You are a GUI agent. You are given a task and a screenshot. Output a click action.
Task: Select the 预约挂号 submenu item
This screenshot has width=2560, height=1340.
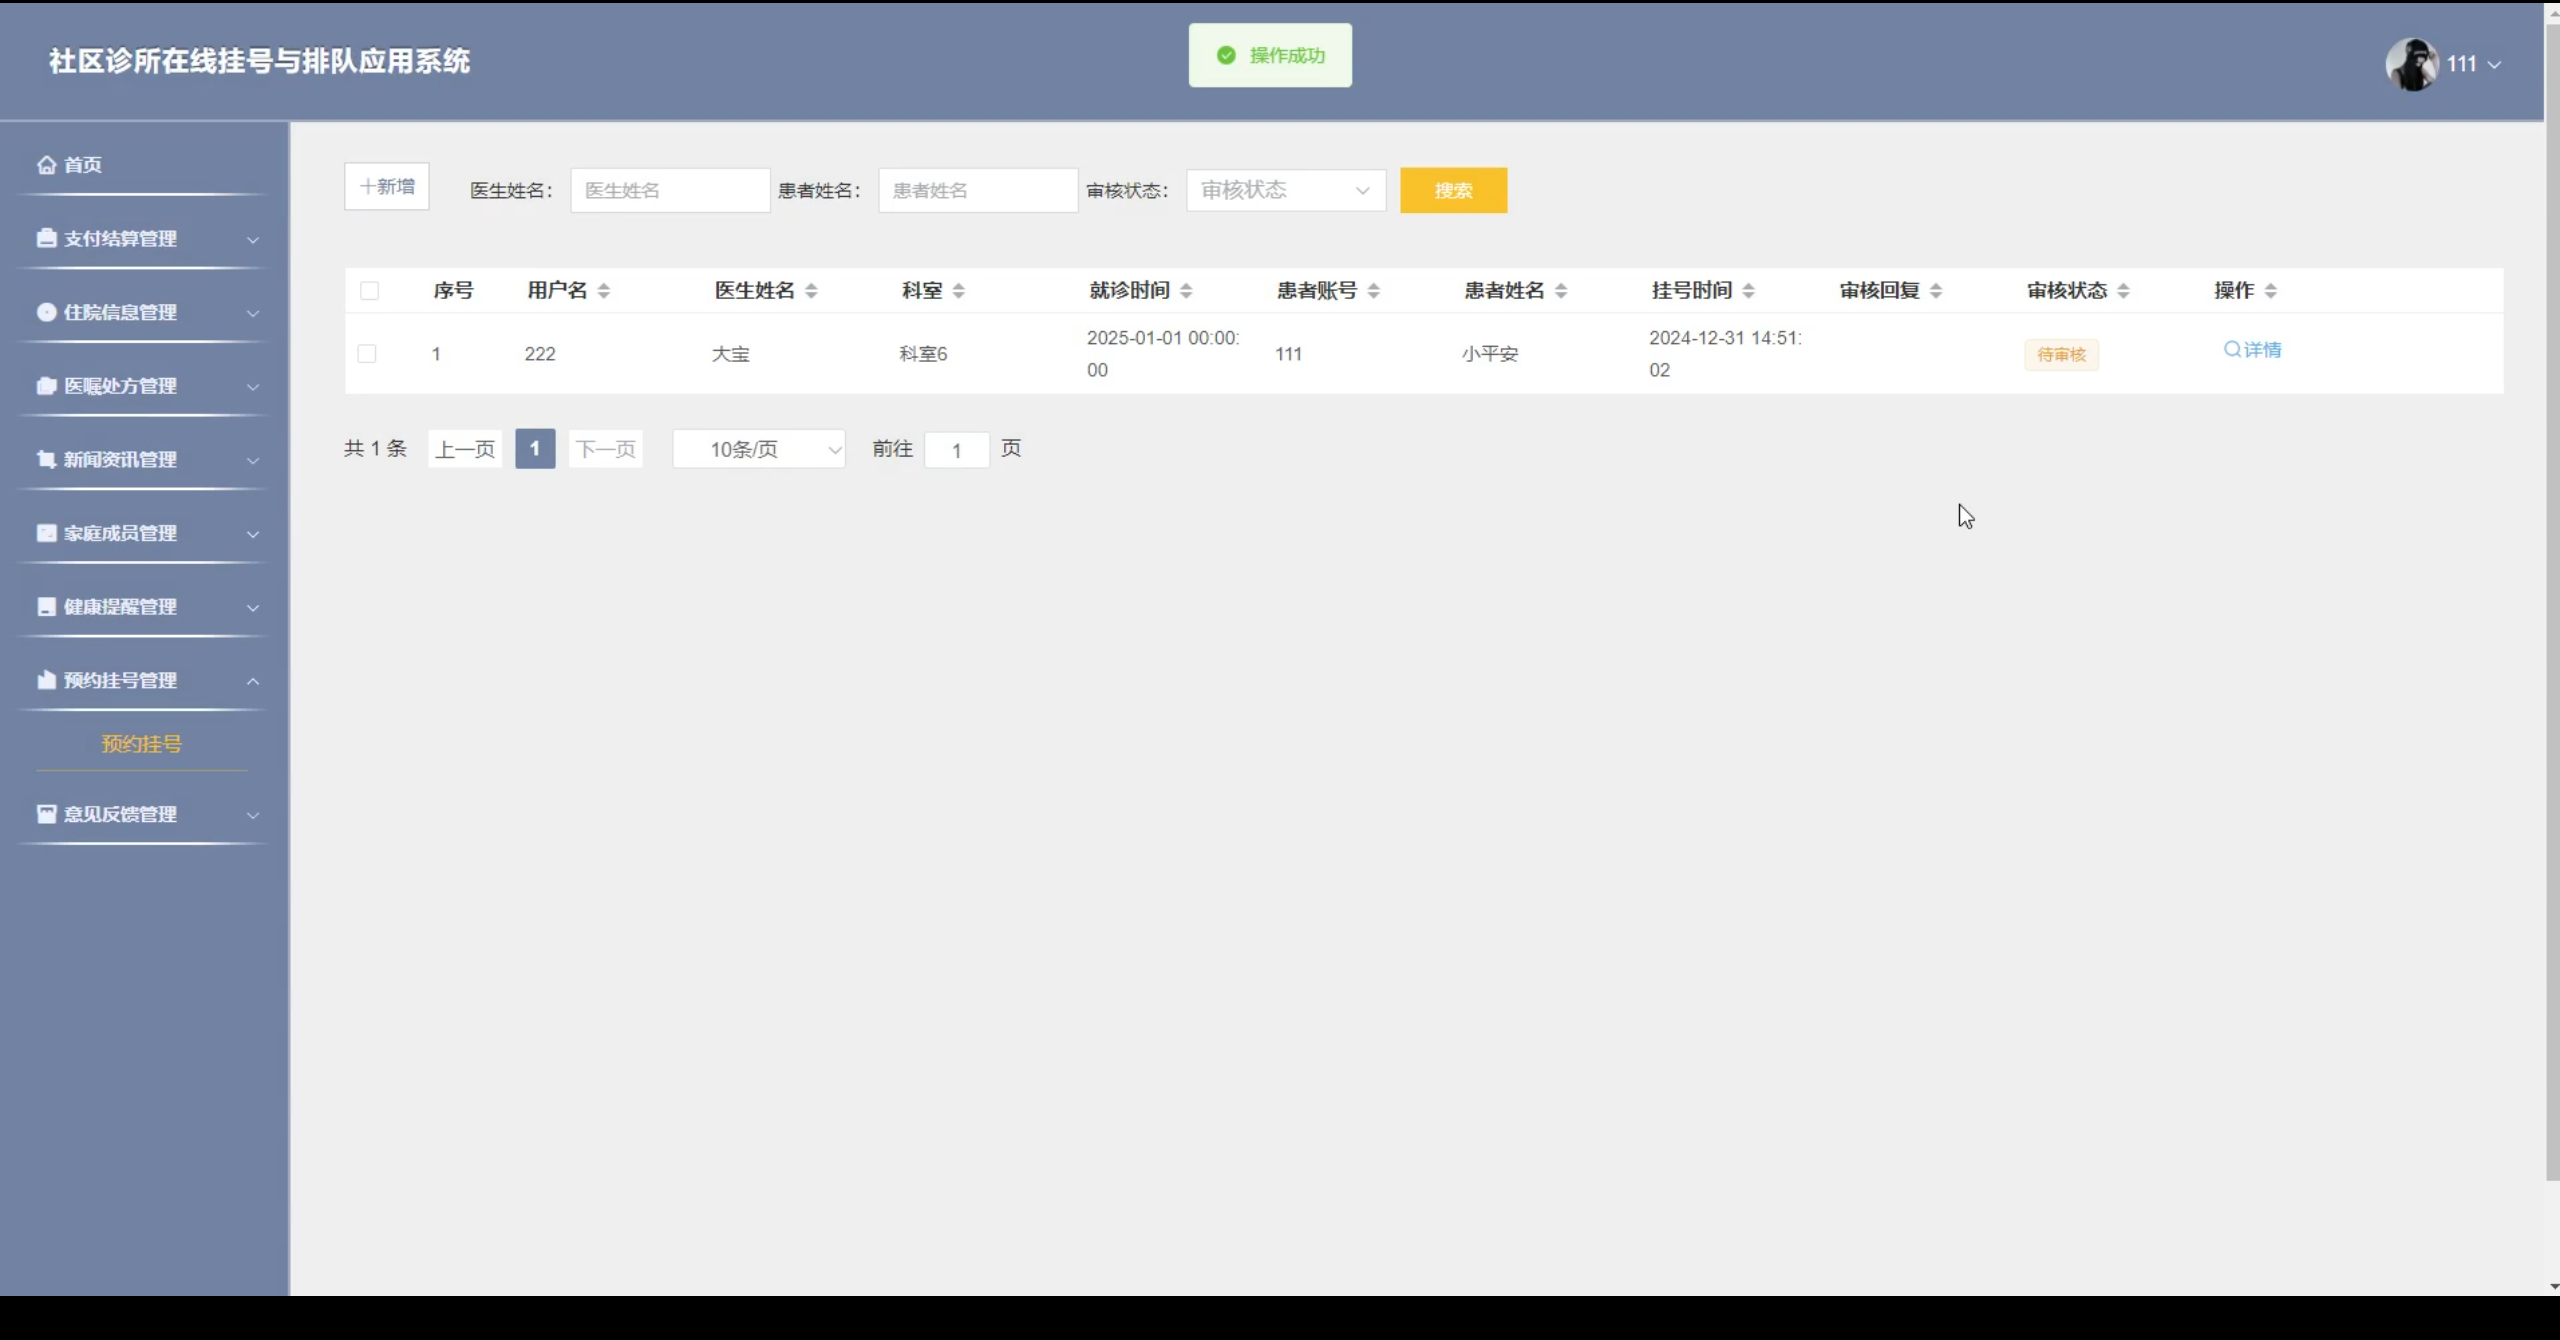pyautogui.click(x=141, y=744)
